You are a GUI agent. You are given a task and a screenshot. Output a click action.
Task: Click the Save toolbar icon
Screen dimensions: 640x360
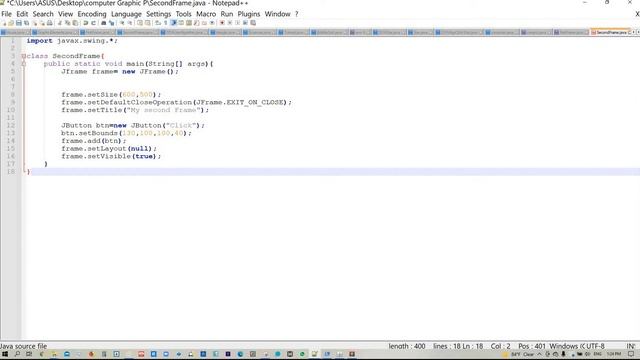point(19,23)
